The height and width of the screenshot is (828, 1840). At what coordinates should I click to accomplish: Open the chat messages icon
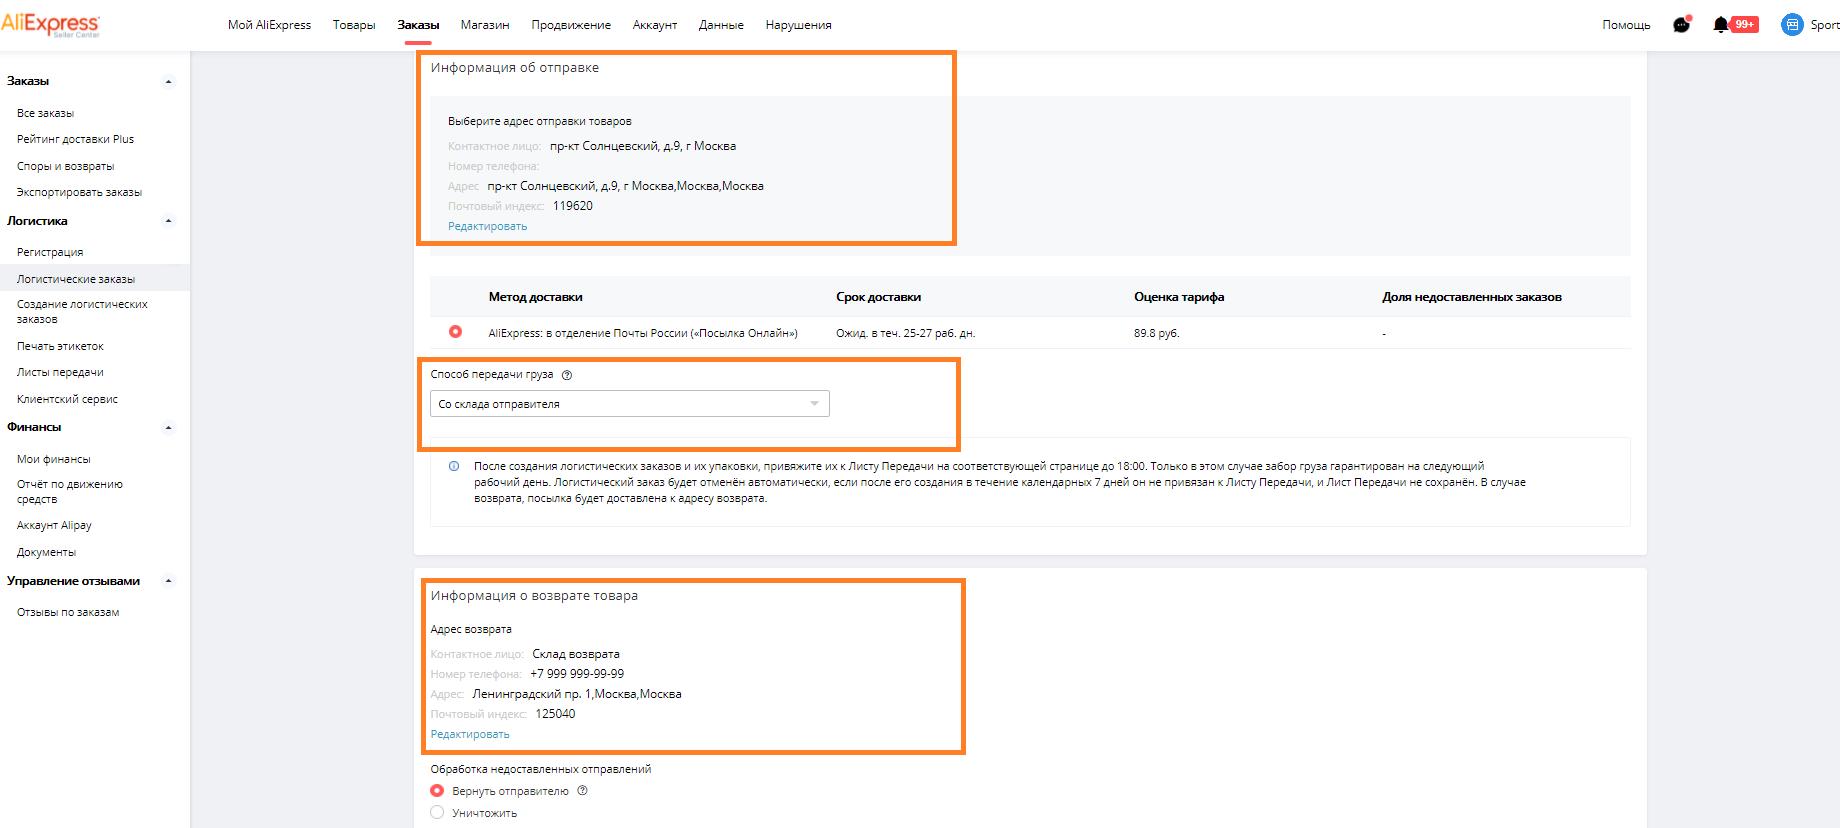click(x=1681, y=25)
